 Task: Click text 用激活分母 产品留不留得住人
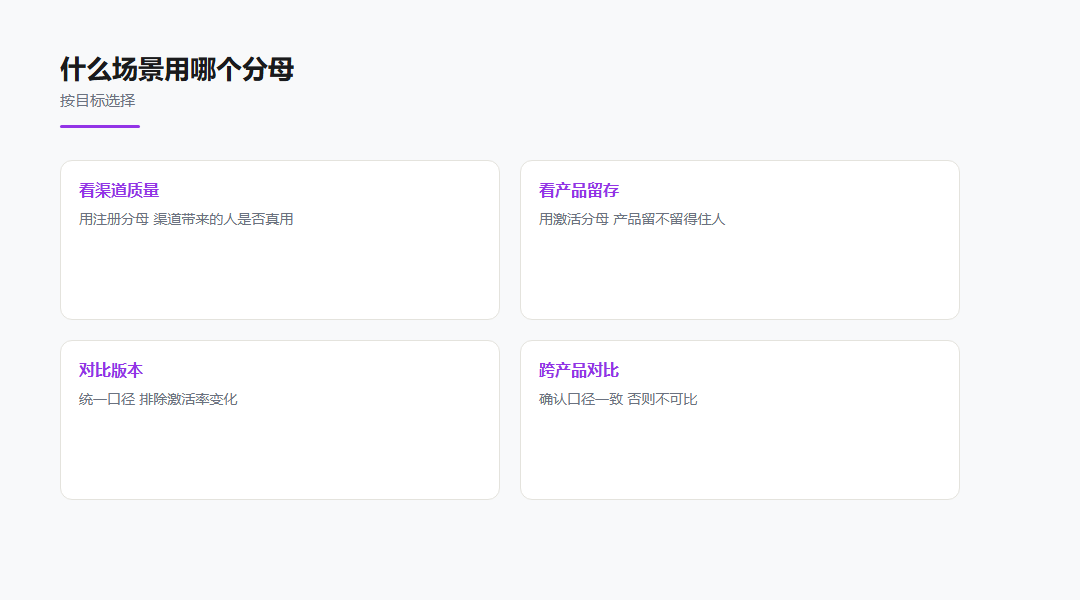coord(632,219)
